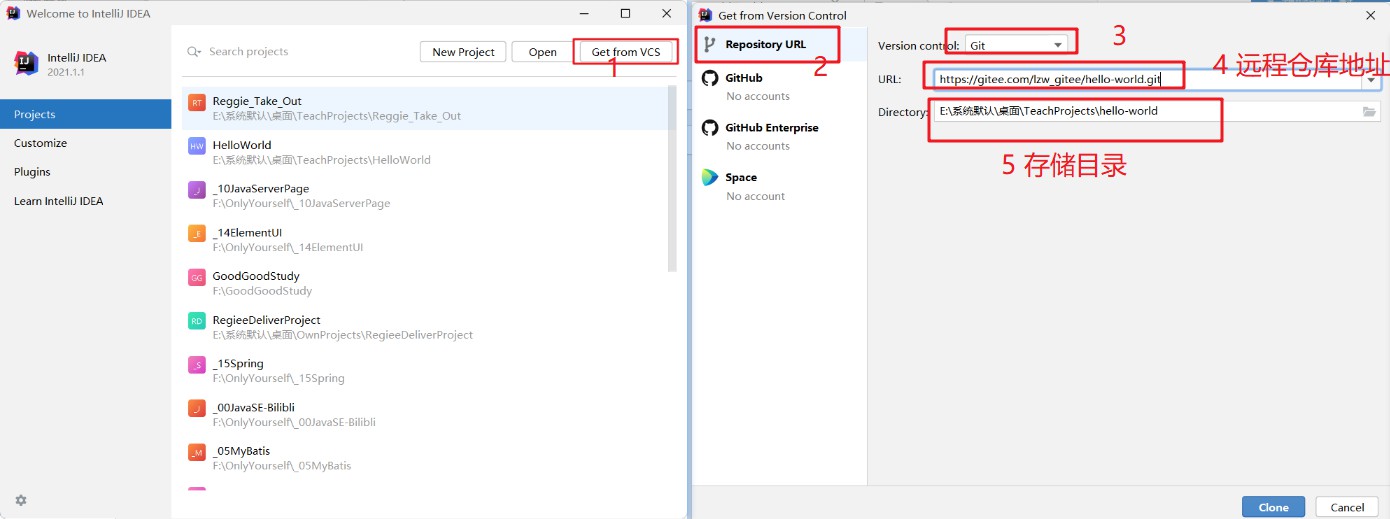Open HelloWorld project name

(242, 145)
